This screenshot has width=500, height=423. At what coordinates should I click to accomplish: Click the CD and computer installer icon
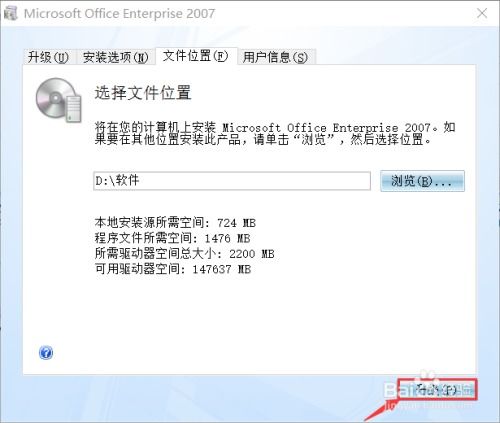point(59,99)
